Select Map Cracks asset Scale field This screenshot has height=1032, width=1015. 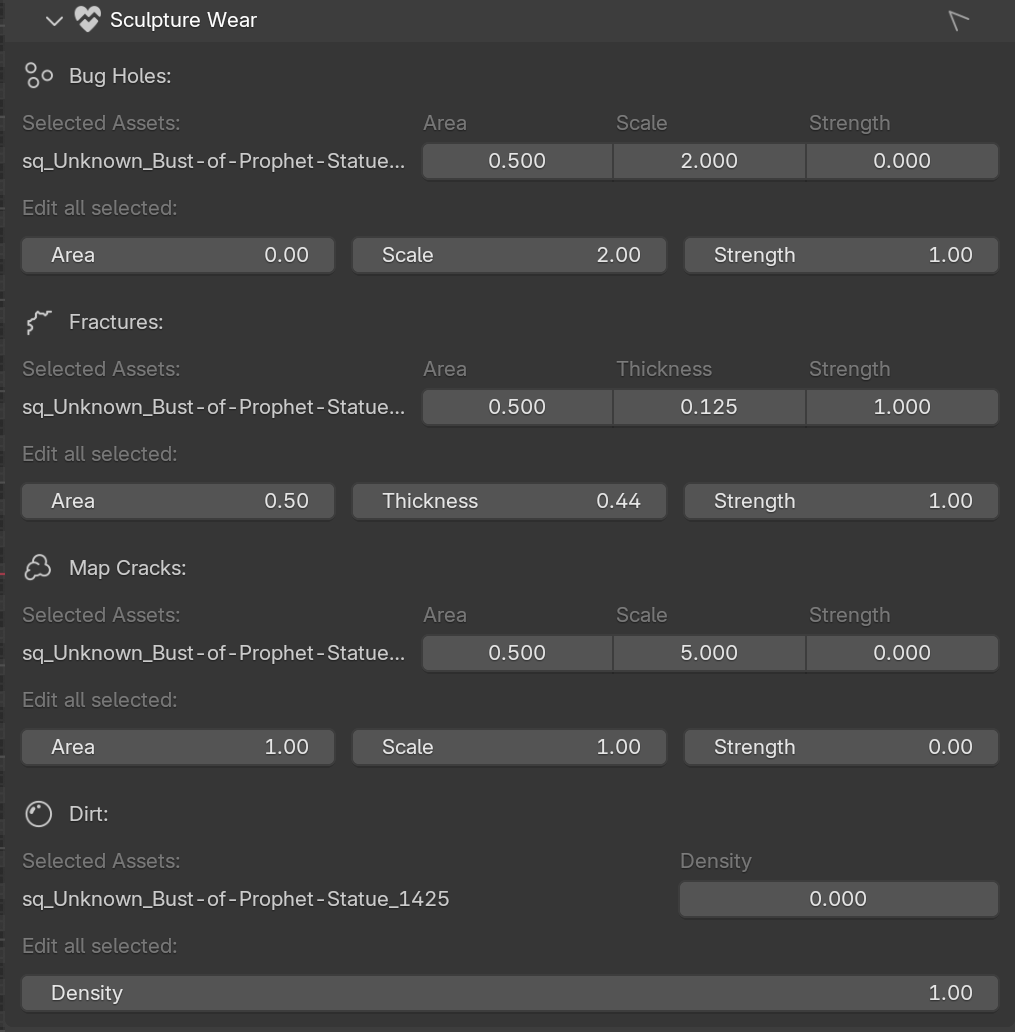coord(709,653)
